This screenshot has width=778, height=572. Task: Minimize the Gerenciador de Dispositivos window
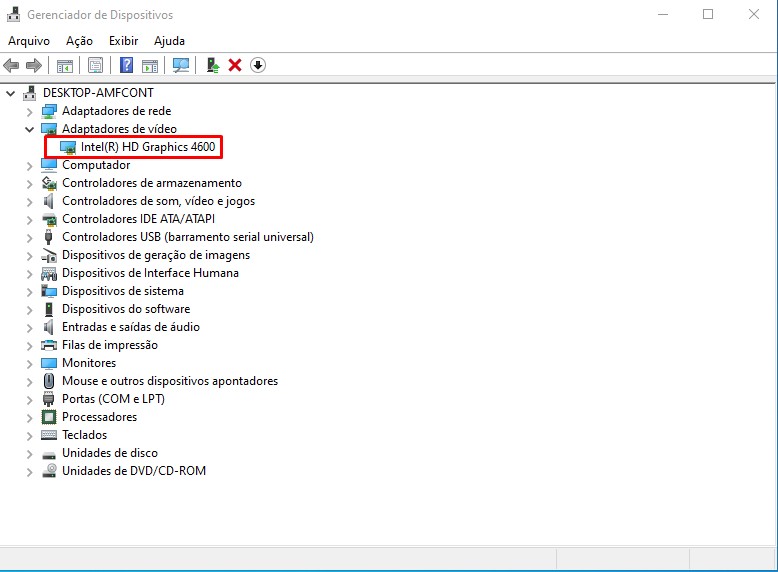click(x=663, y=14)
